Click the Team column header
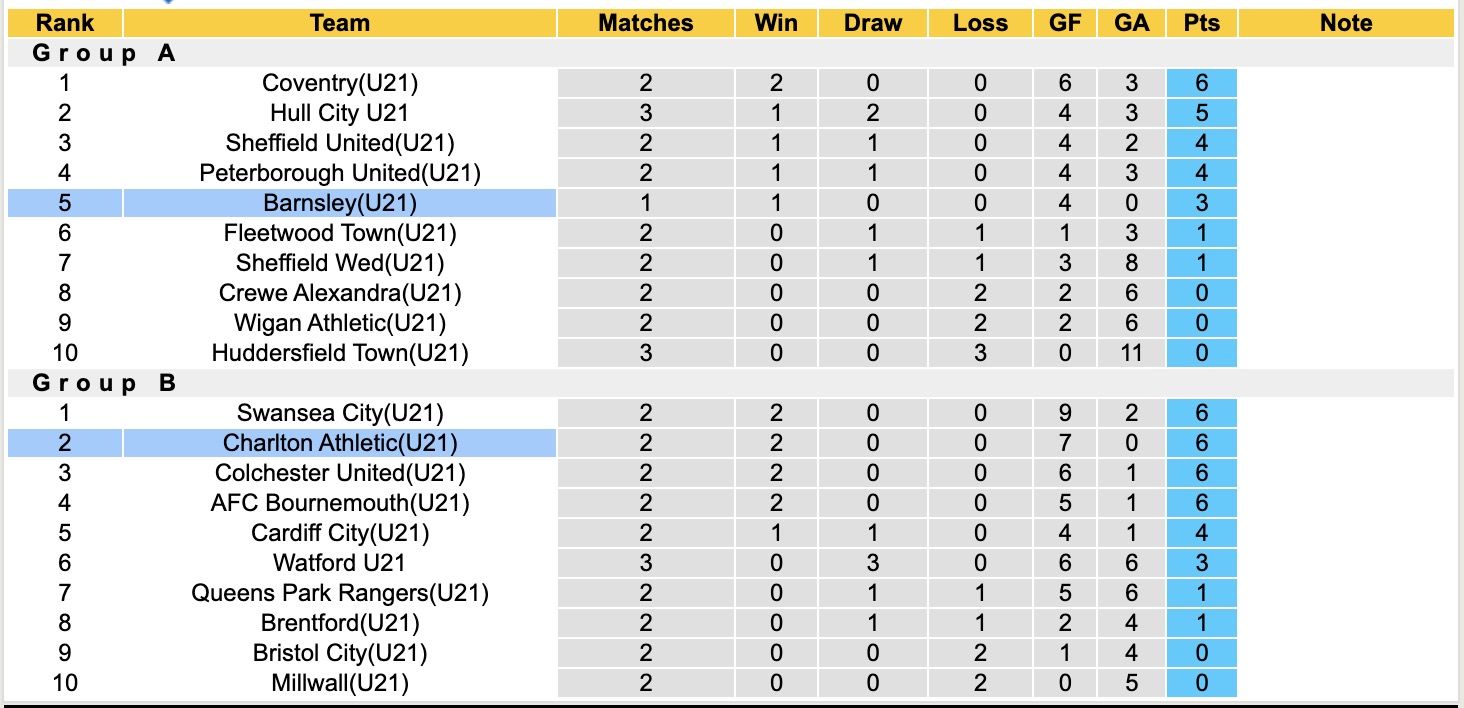 340,23
